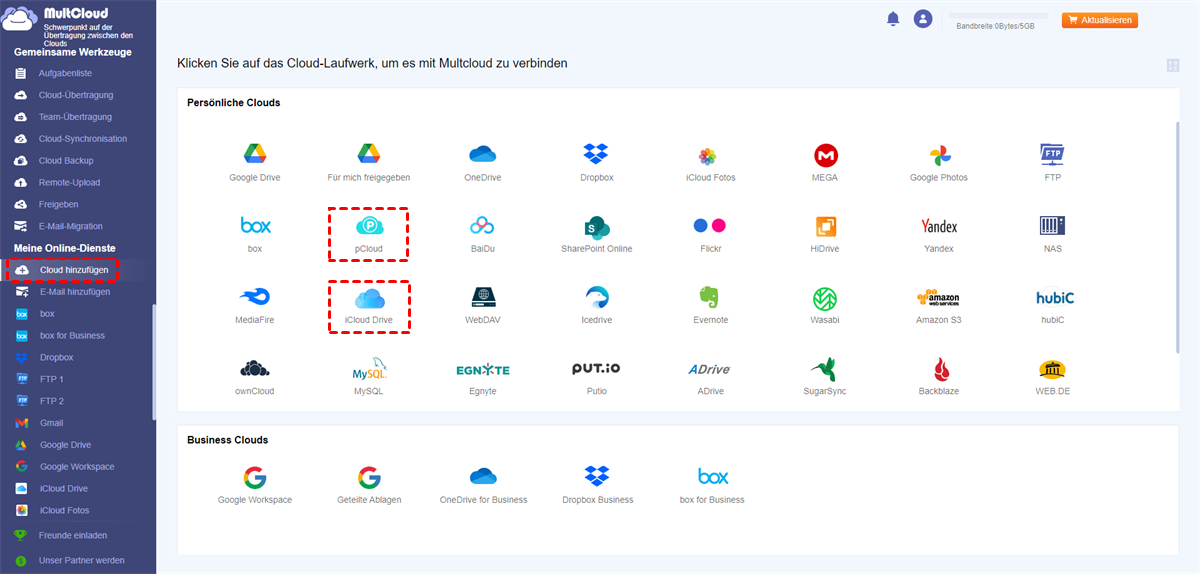This screenshot has height=574, width=1200.
Task: Connect Google Photos
Action: coord(939,163)
